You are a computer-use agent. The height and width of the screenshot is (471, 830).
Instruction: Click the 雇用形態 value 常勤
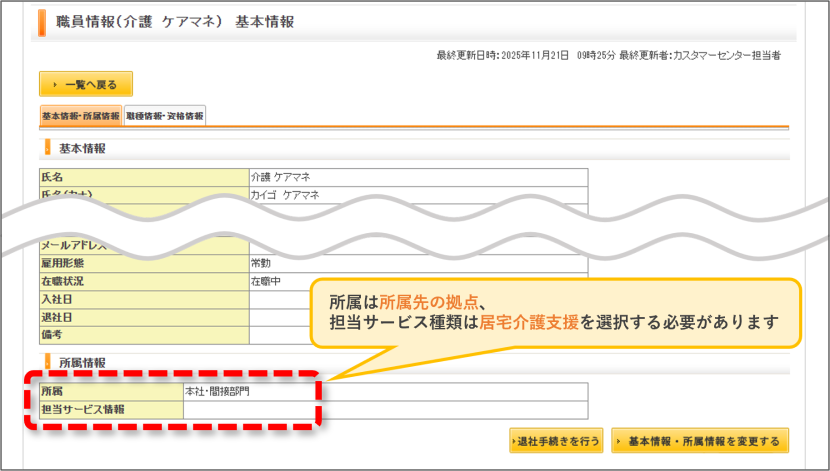tap(261, 263)
